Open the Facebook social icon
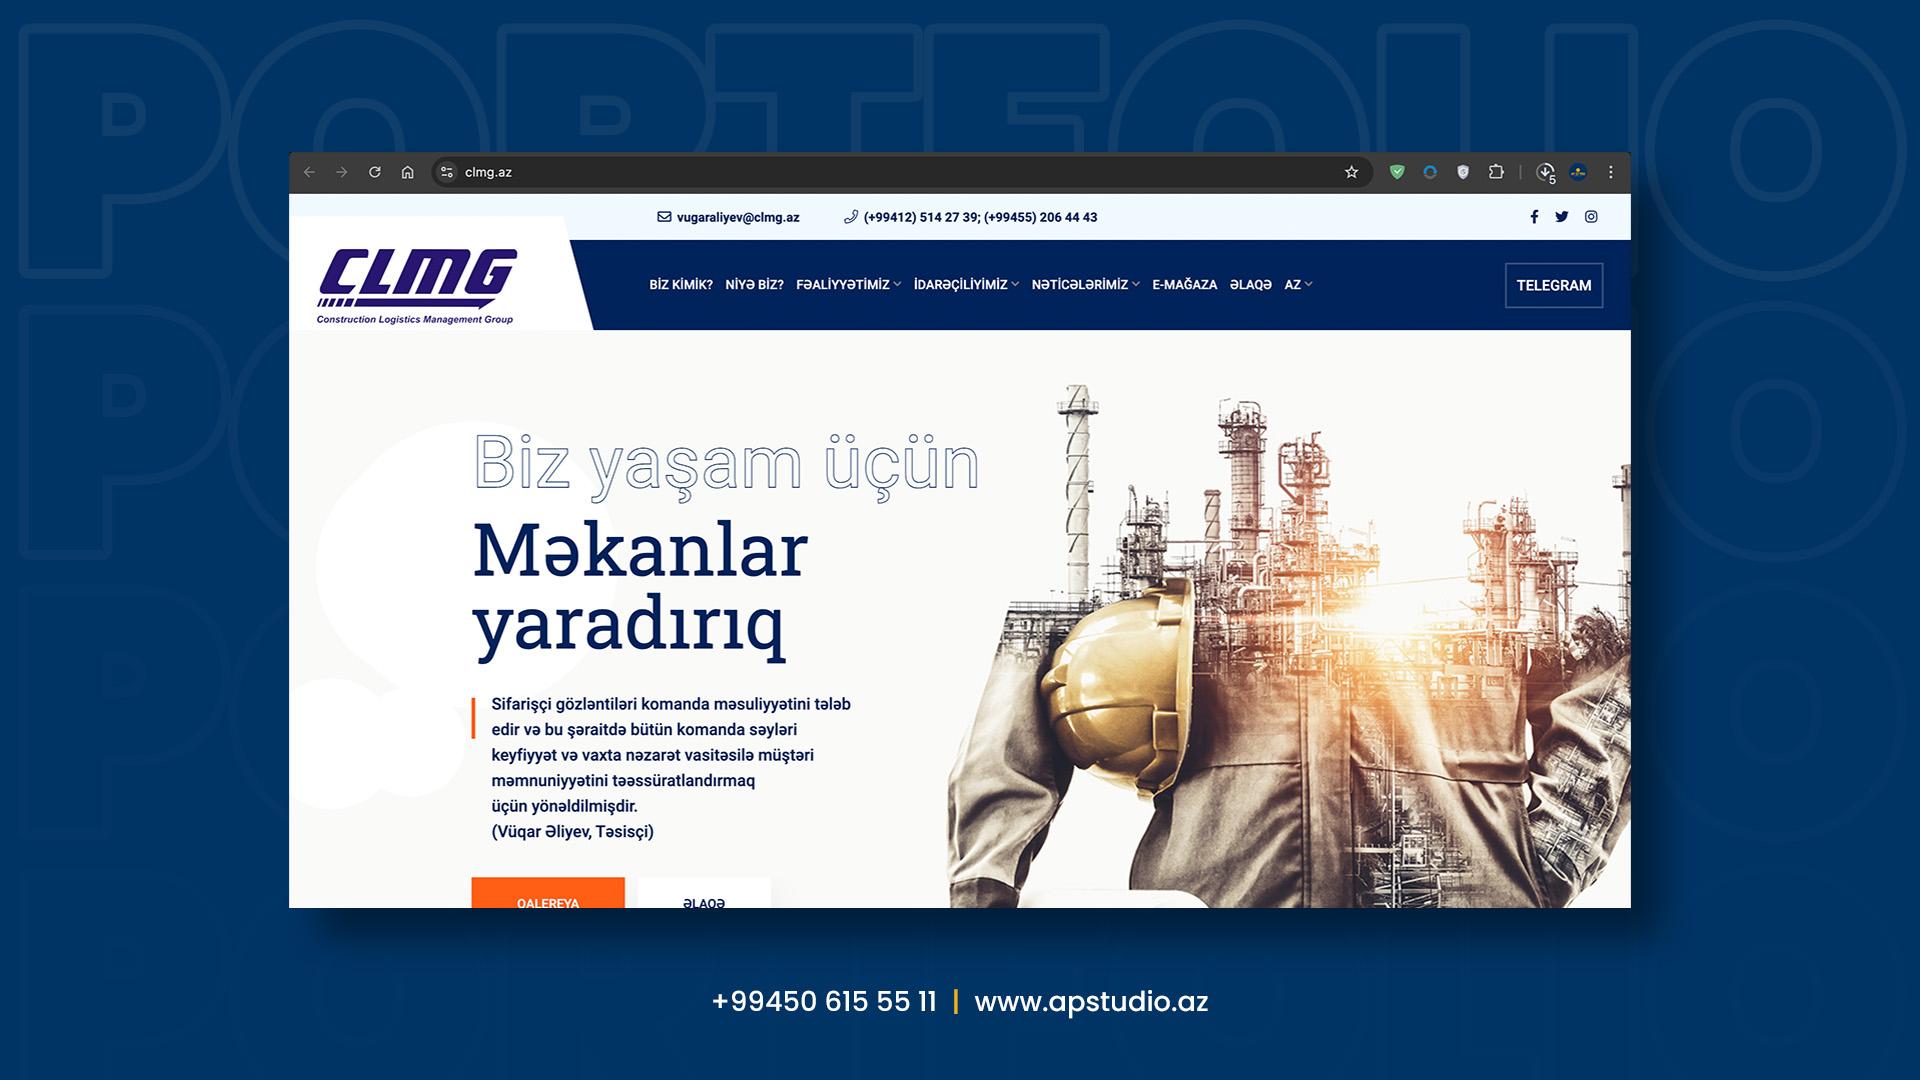Screen dimensions: 1920x1080 pyautogui.click(x=1534, y=217)
